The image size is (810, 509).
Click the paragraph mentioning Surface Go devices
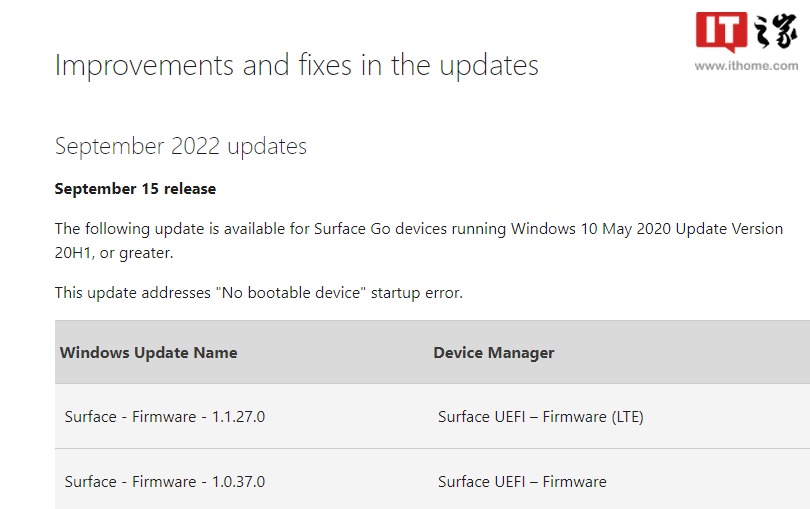point(418,229)
